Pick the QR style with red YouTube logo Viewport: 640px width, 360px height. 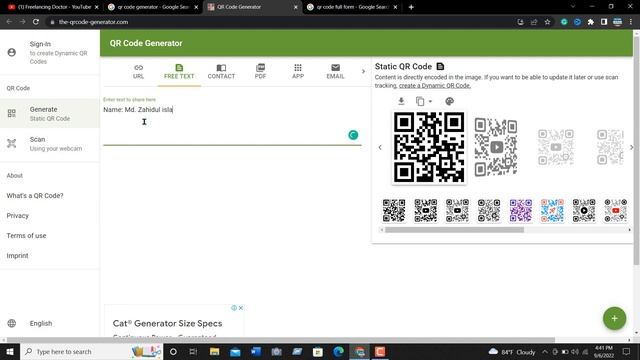[x=616, y=211]
